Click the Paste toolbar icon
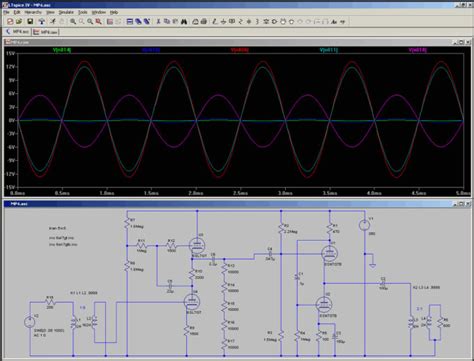474x361 pixels. 175,22
